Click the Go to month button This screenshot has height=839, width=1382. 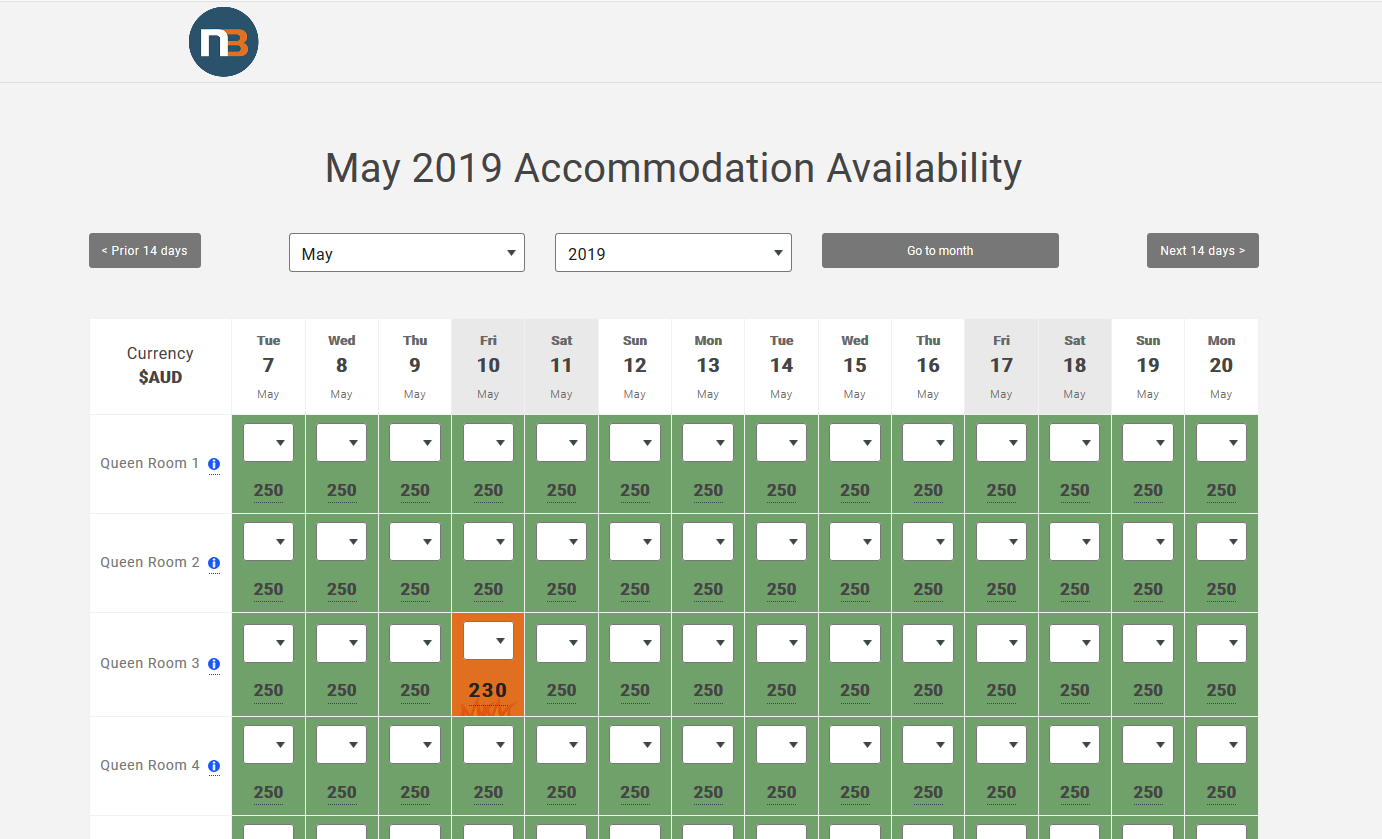tap(940, 251)
